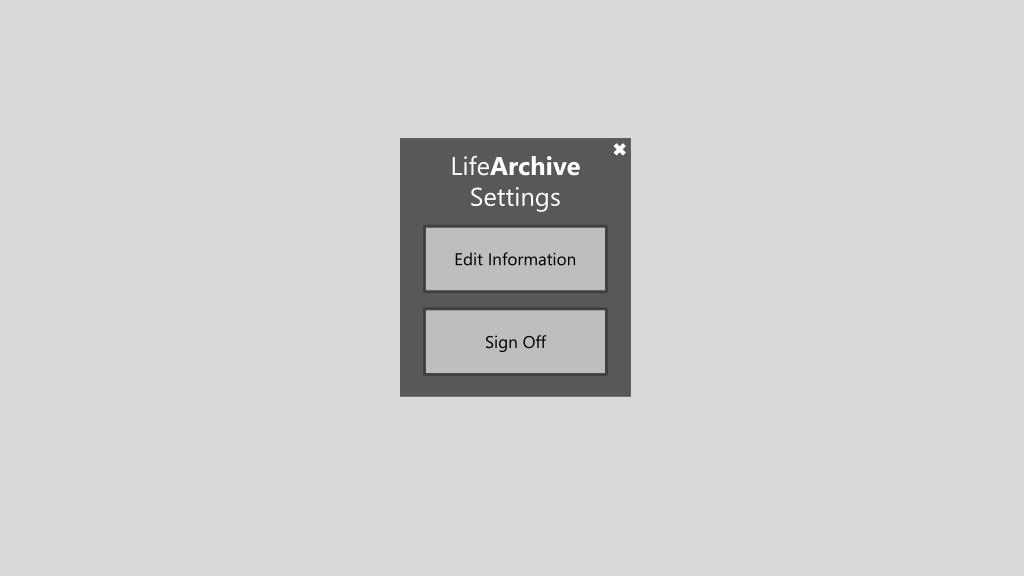Log out using the Sign Off button
Screen dimensions: 1024x576
(515, 342)
